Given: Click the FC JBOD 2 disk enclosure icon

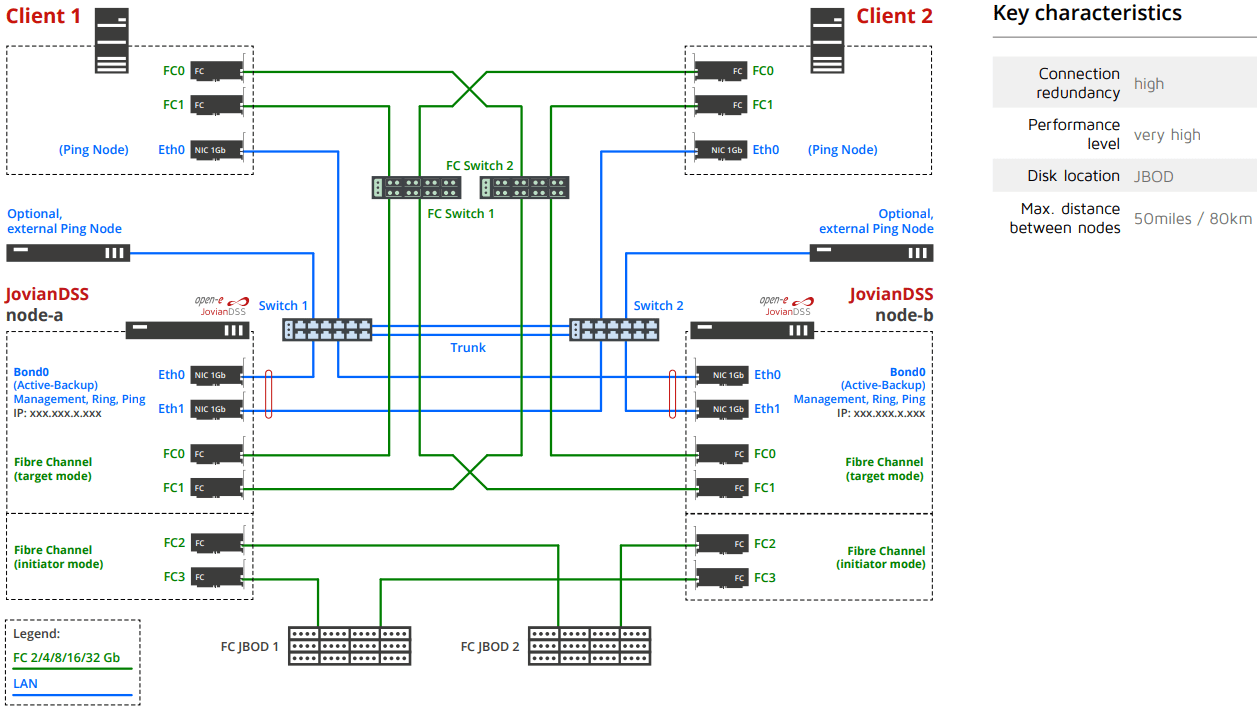Looking at the screenshot, I should coord(590,646).
